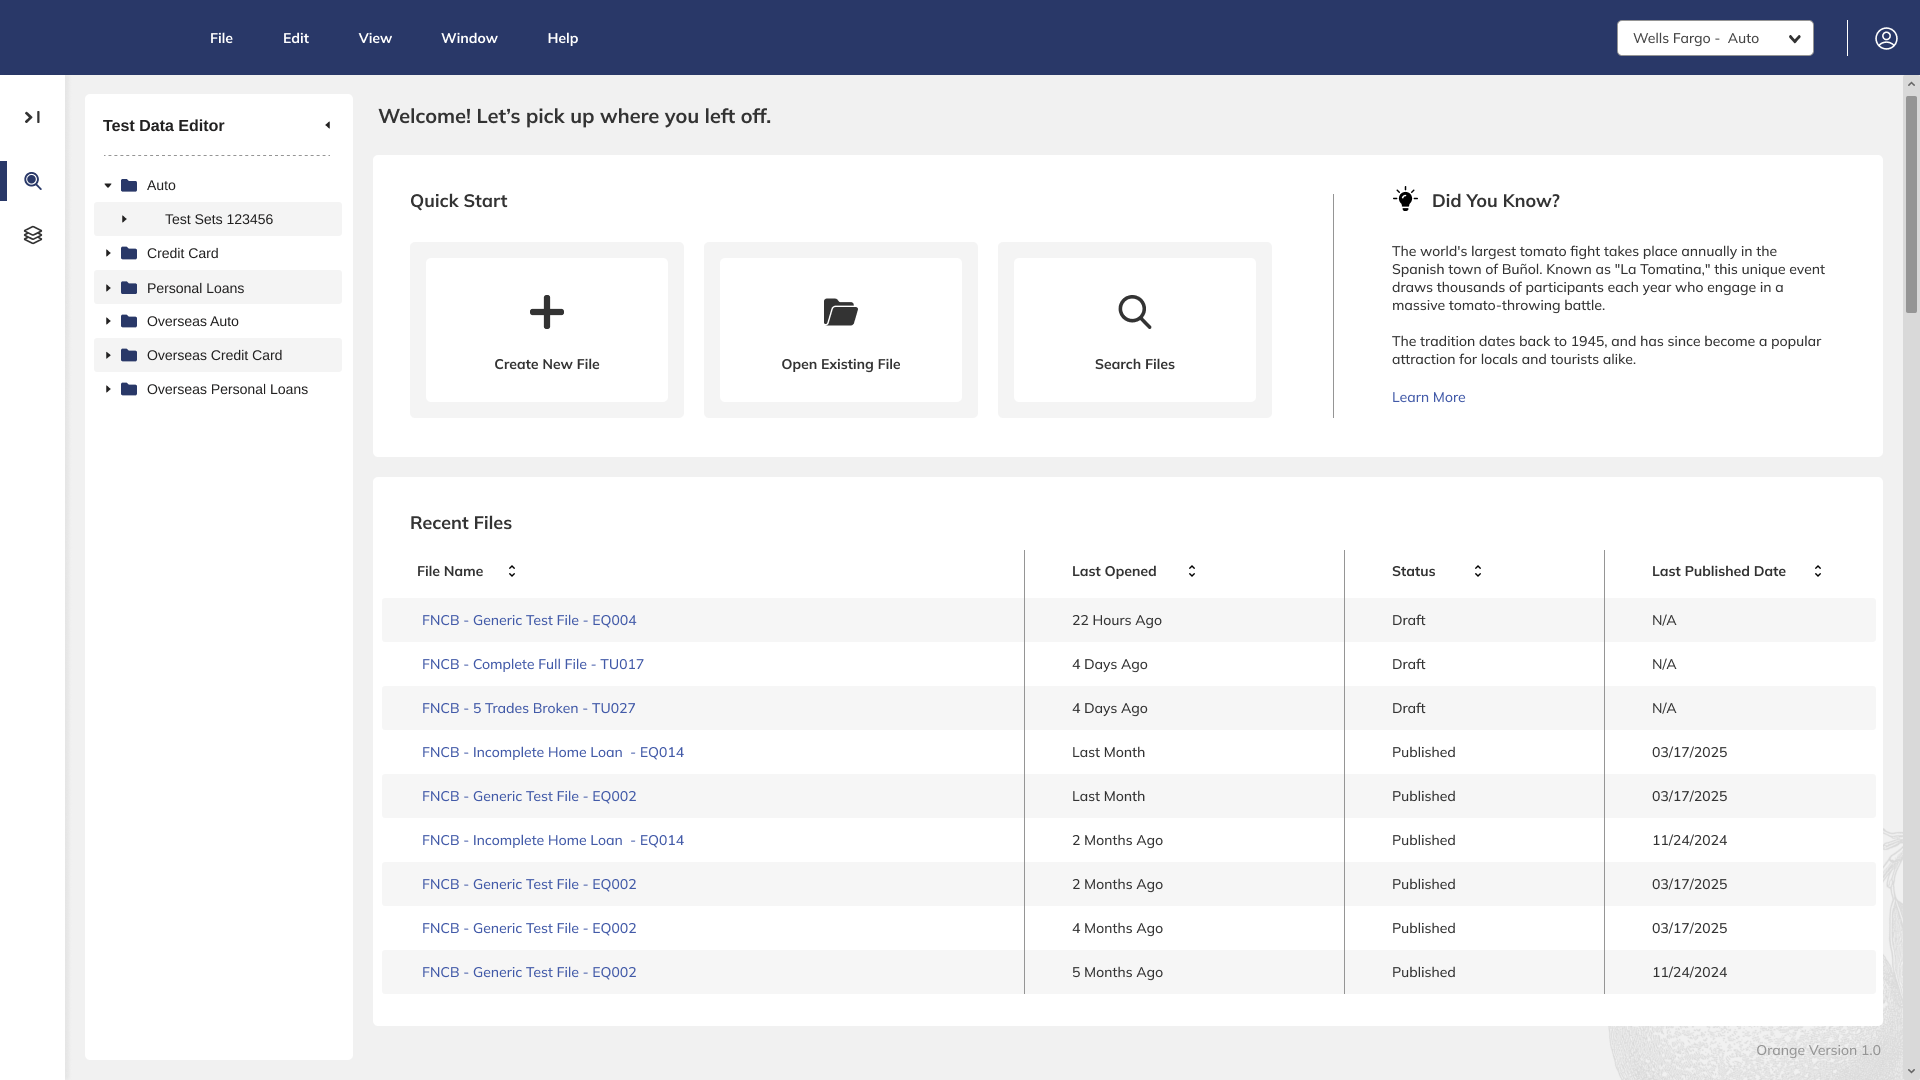Click the magnifier icon in Search Files card

coord(1134,312)
